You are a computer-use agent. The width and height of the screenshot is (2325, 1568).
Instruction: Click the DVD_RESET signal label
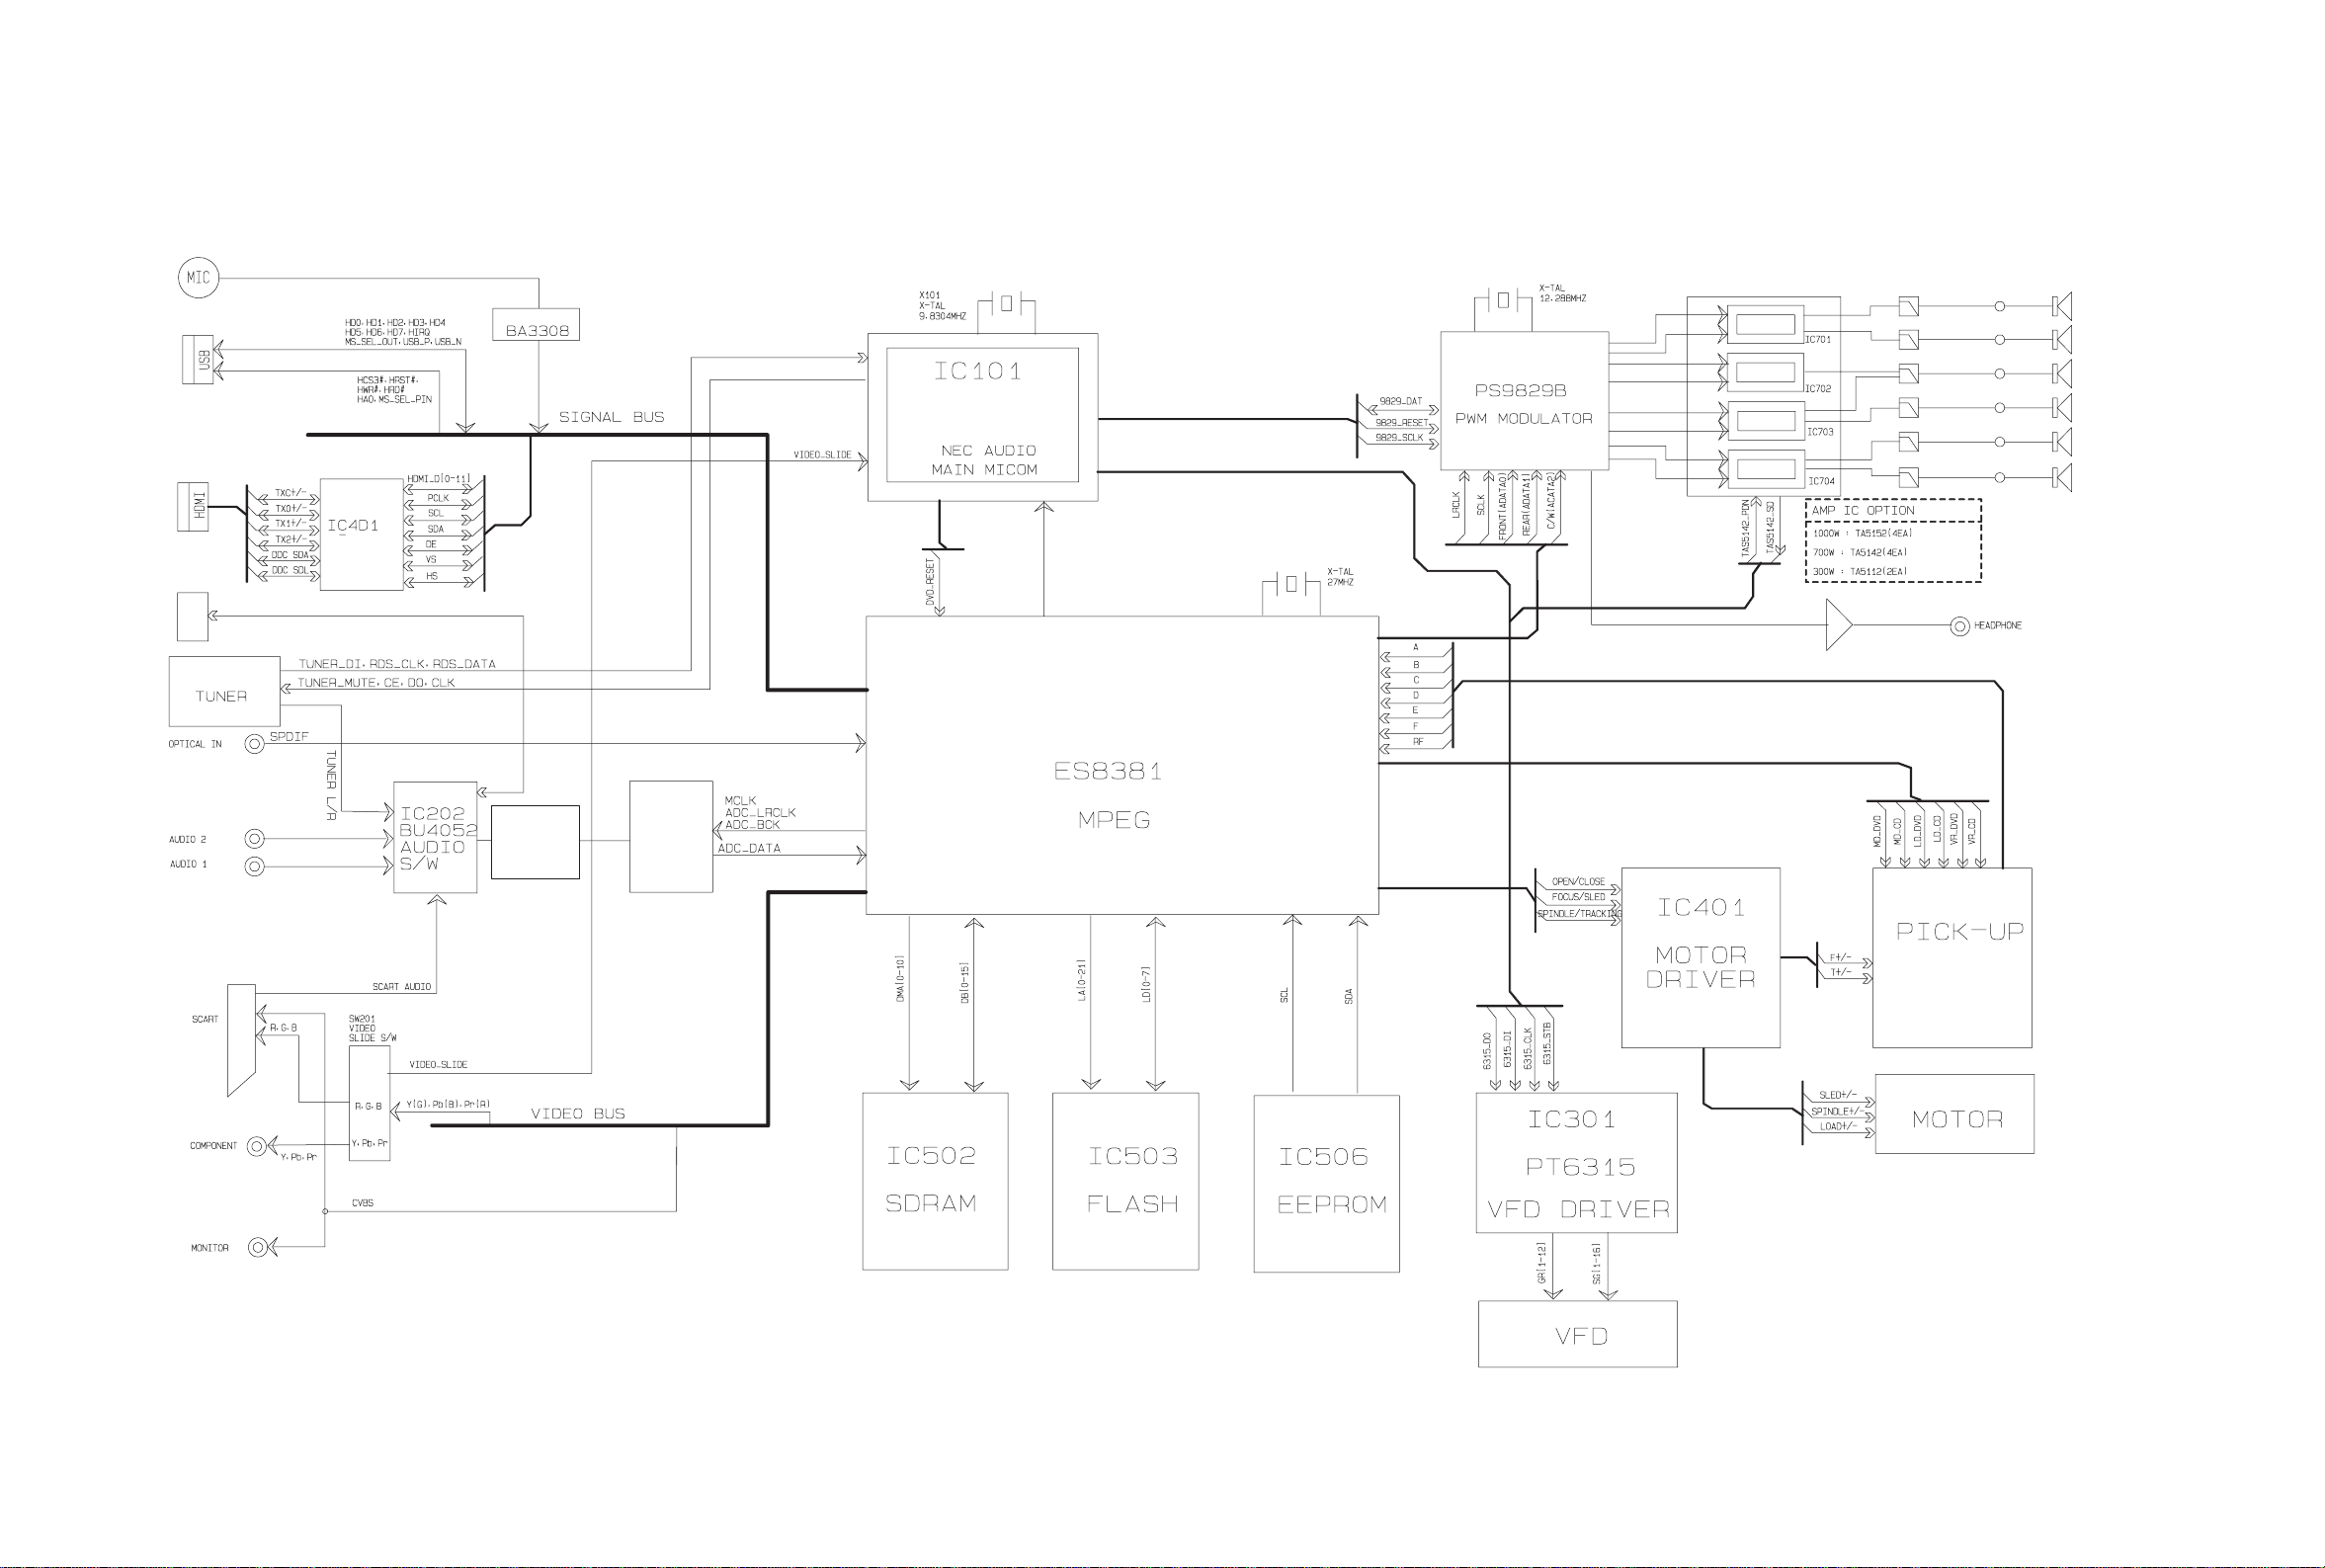(930, 582)
